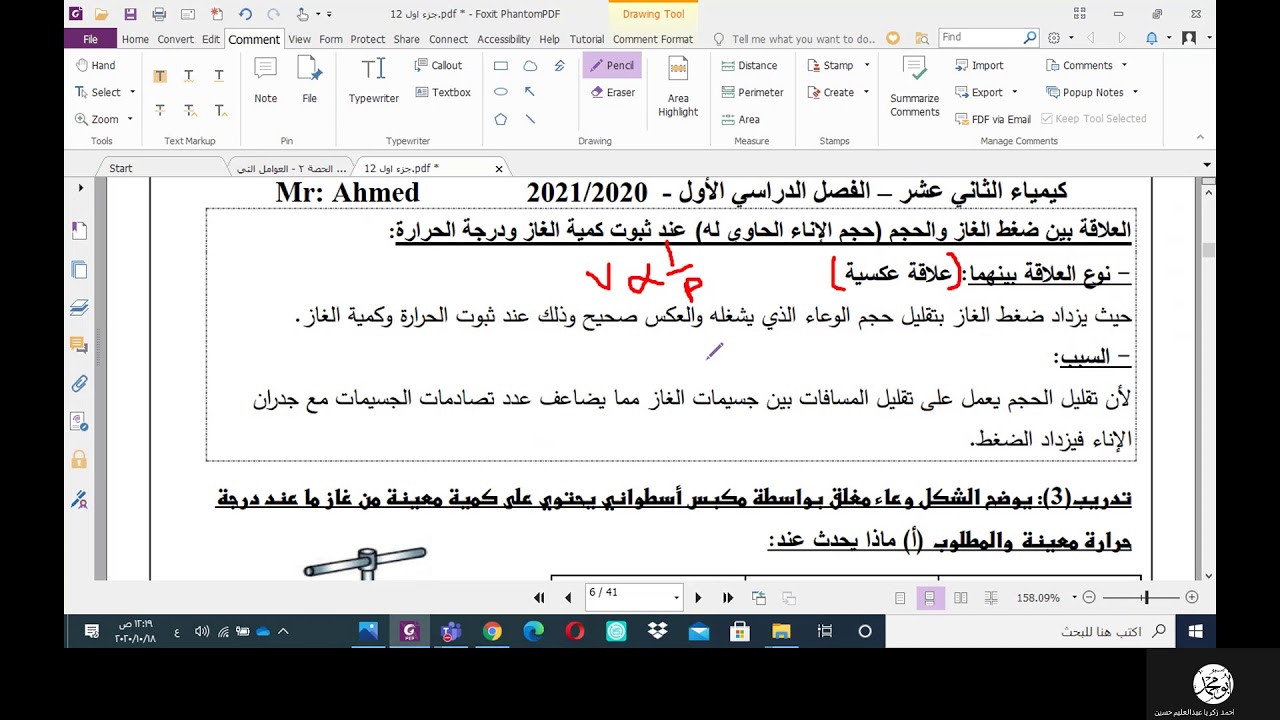
Task: Choose the Polygon drawing tool
Action: [x=500, y=119]
